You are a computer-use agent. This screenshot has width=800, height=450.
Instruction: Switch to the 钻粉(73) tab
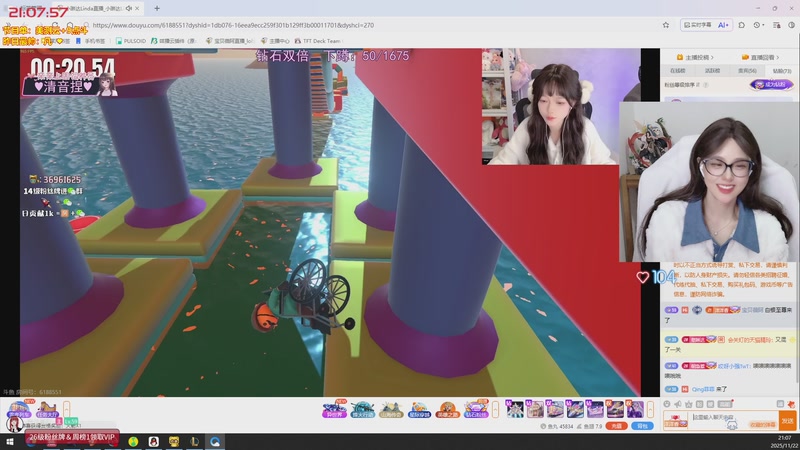pos(782,70)
